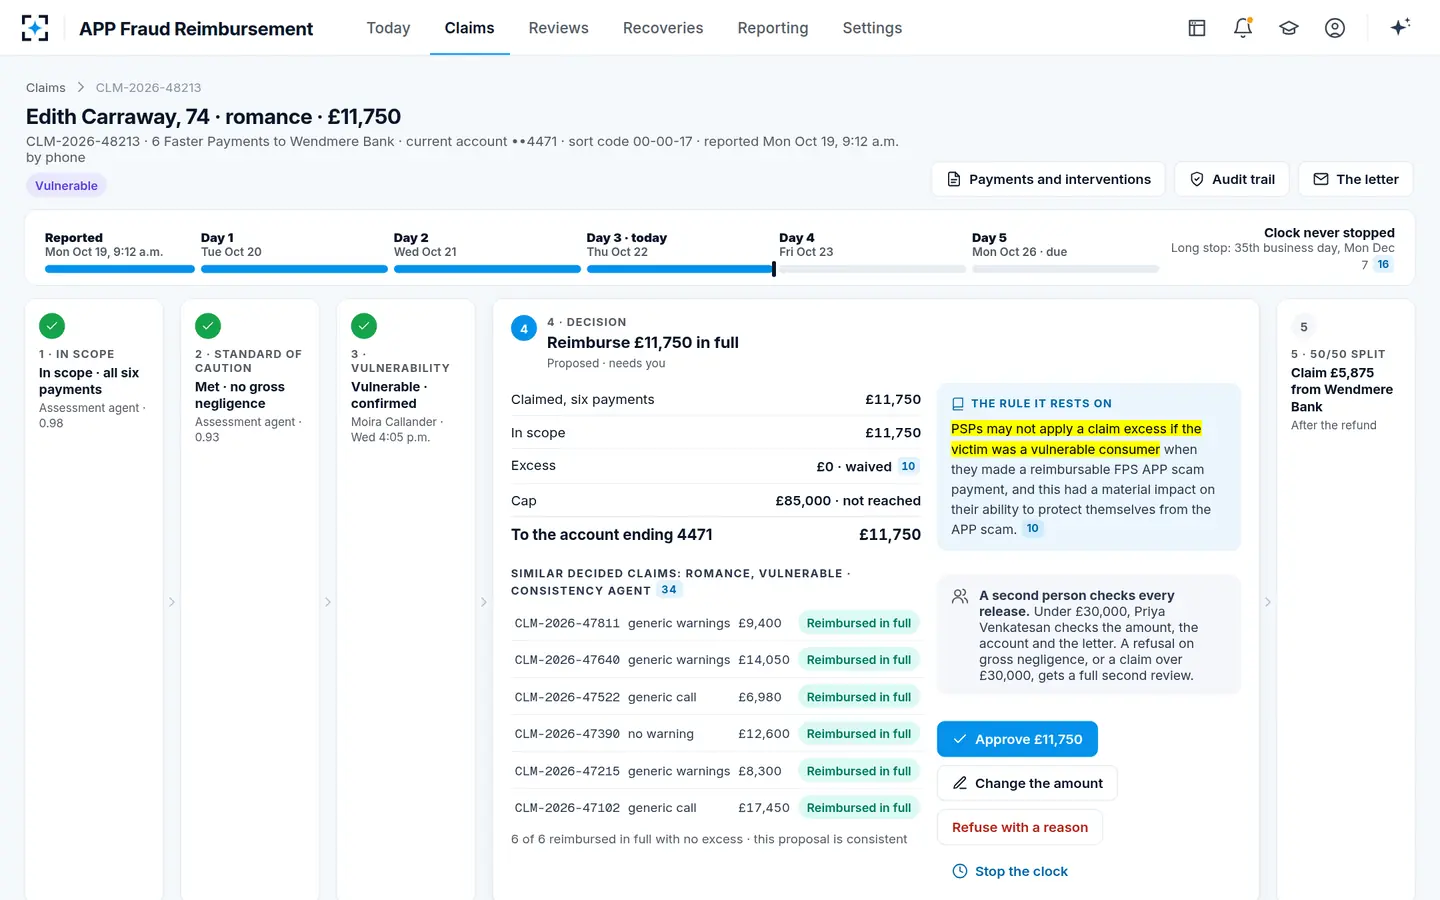Open the notifications bell
The image size is (1440, 900).
tap(1243, 28)
